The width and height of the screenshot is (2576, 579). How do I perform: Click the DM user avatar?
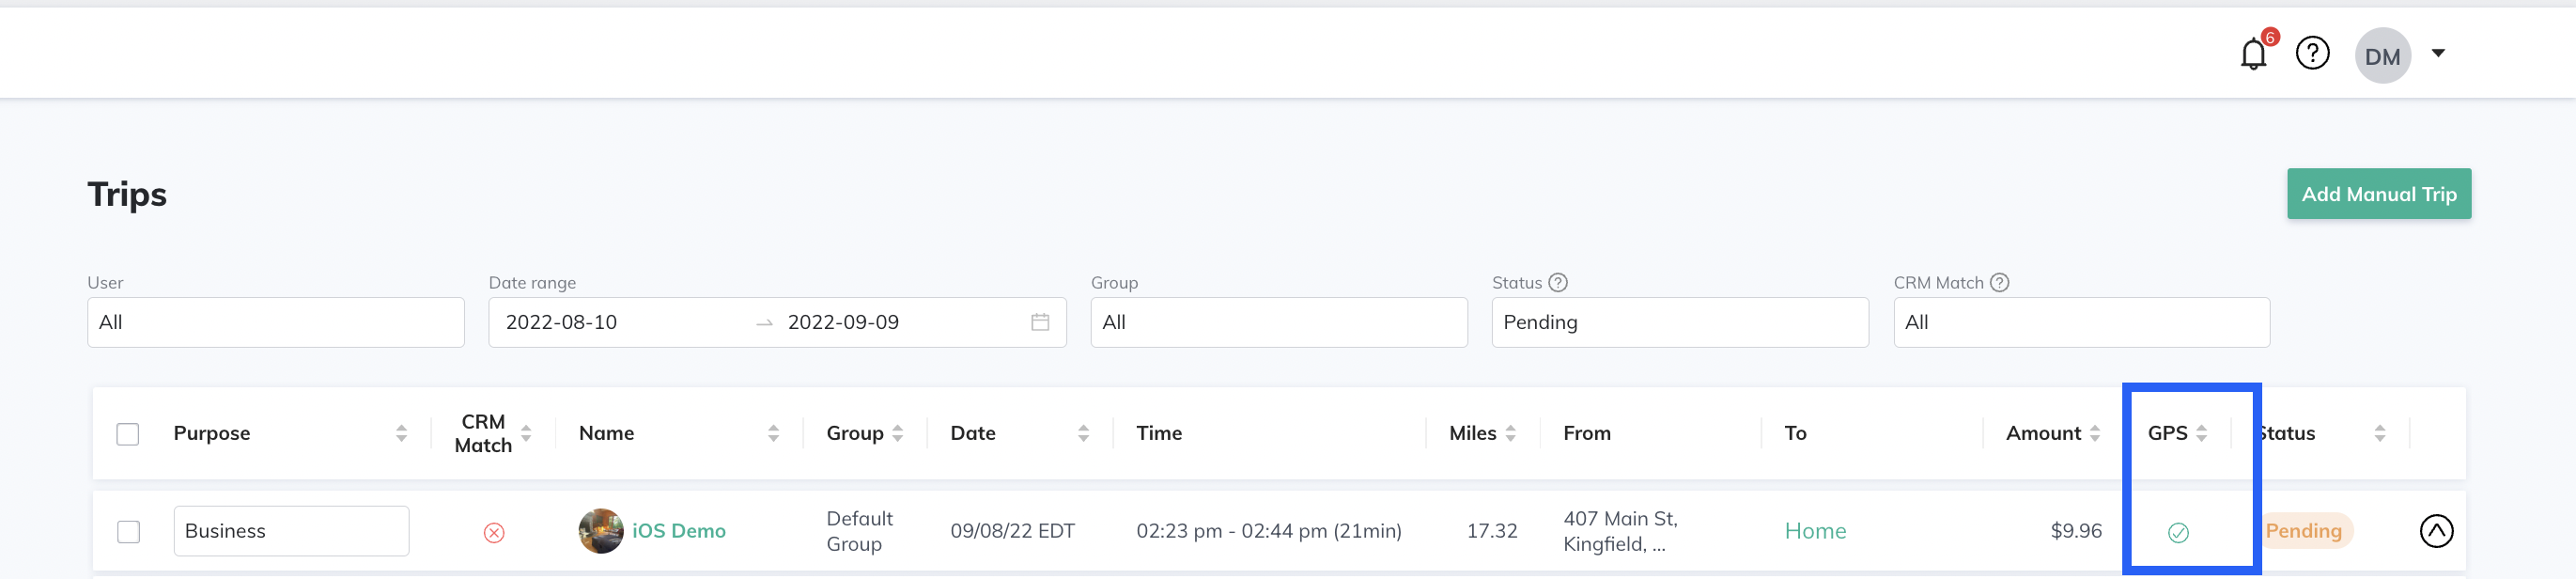2383,56
